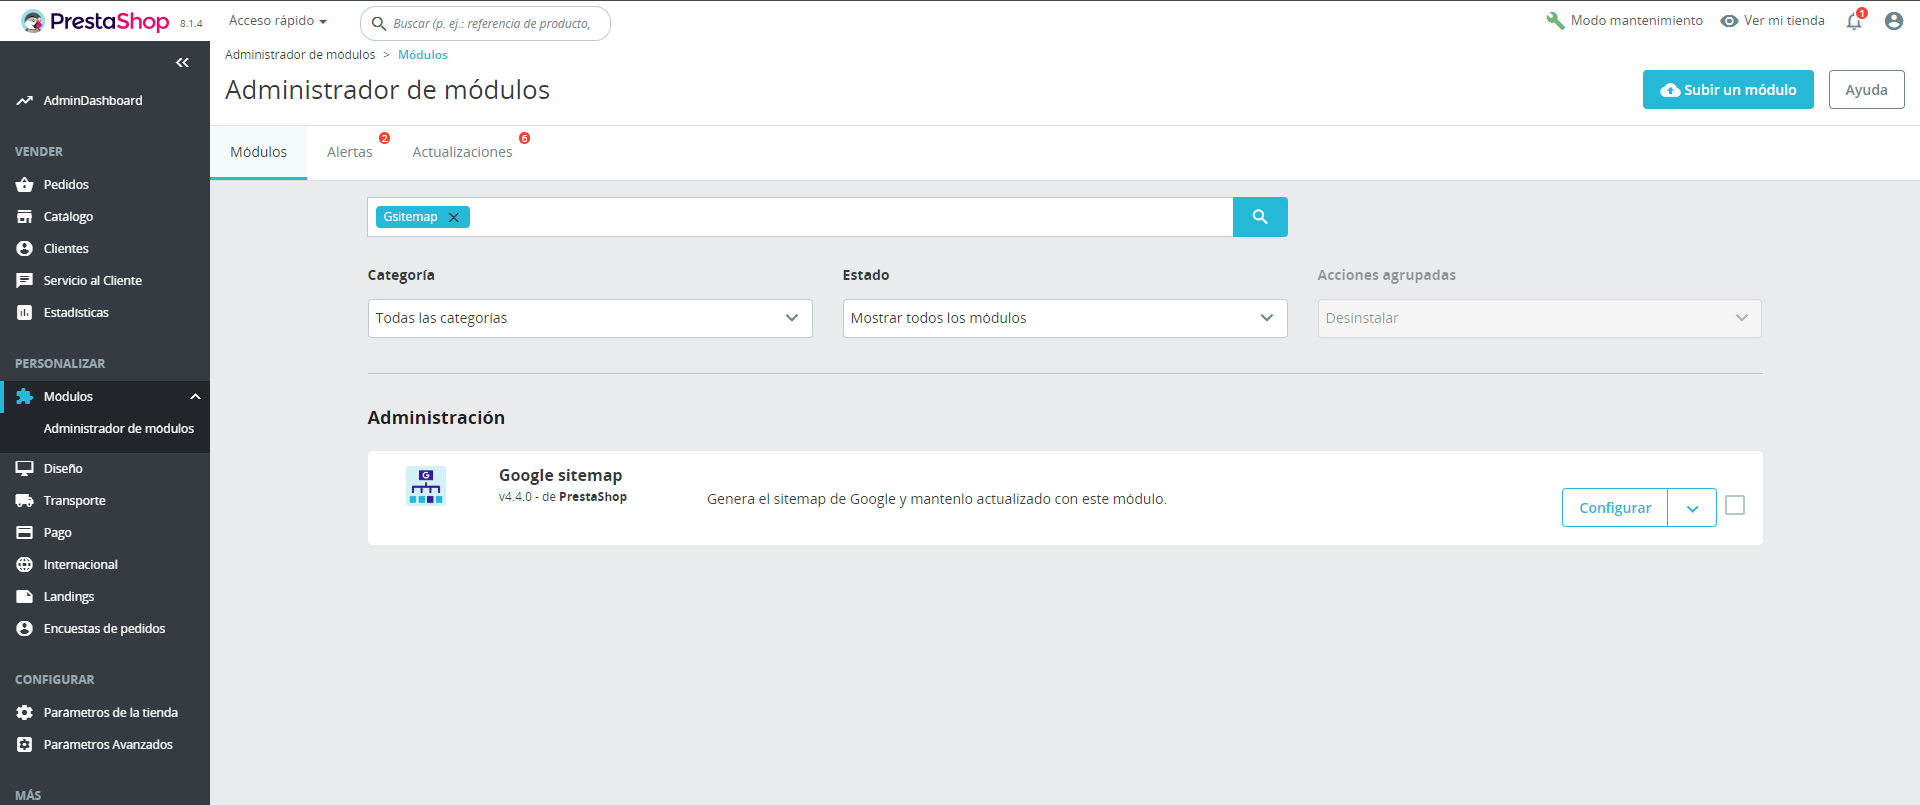Click the Servicio al Cliente chat icon
Image resolution: width=1920 pixels, height=805 pixels.
click(25, 281)
